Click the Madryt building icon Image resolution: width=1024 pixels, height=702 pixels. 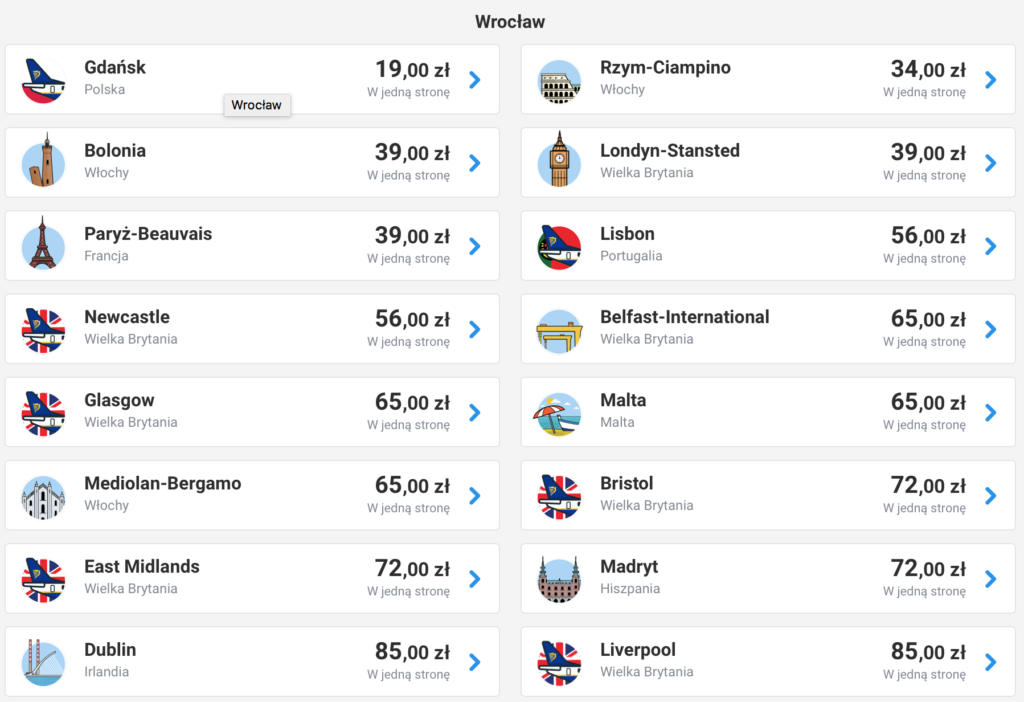[x=558, y=579]
